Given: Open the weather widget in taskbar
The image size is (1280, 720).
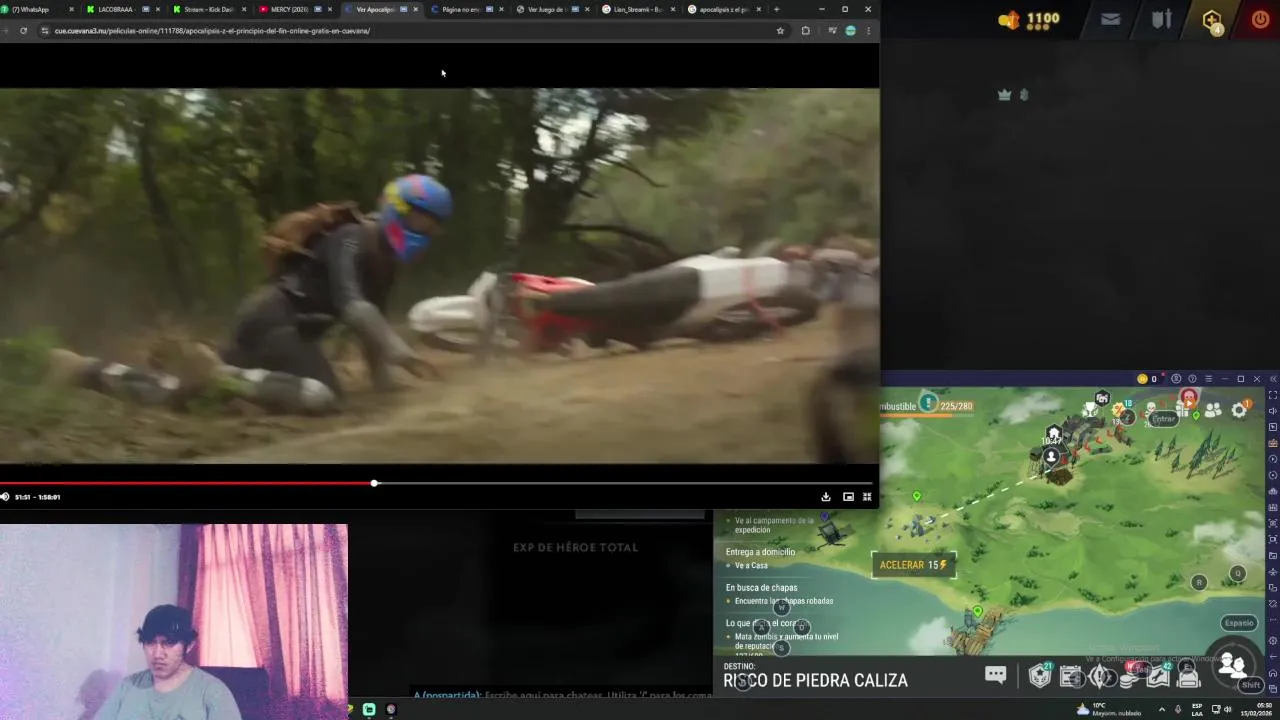Looking at the screenshot, I should click(x=1109, y=709).
